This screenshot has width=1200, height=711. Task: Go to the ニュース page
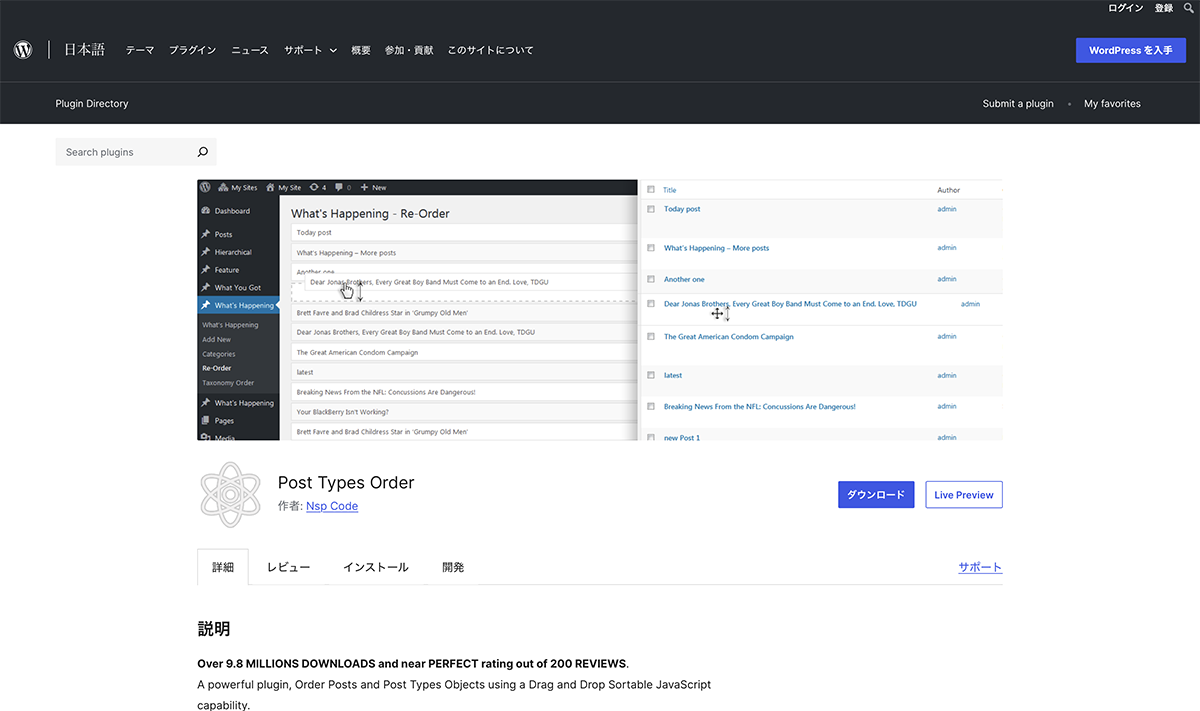pyautogui.click(x=249, y=50)
